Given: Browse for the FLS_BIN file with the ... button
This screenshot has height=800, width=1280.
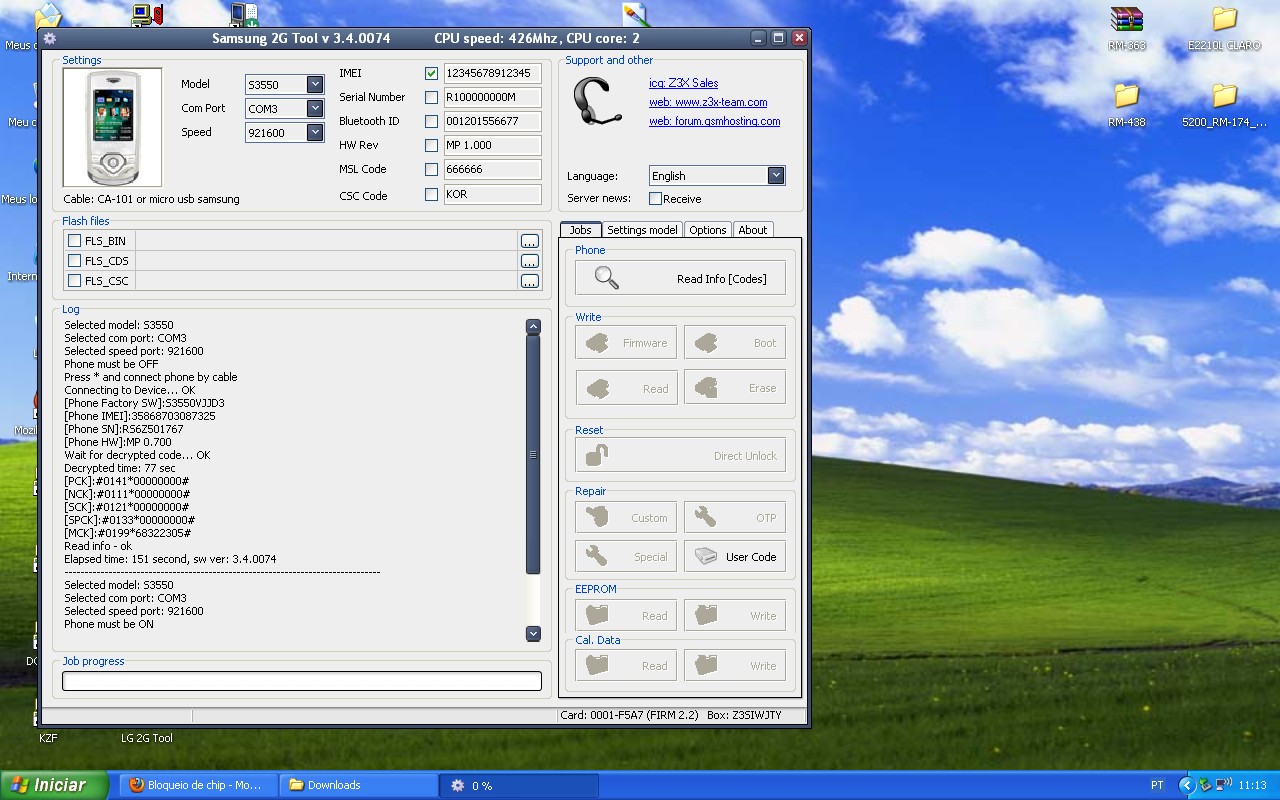Looking at the screenshot, I should pyautogui.click(x=530, y=241).
